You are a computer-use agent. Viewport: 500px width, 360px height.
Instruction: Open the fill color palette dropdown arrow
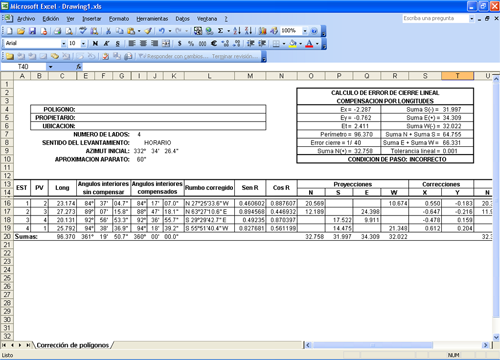[300, 43]
